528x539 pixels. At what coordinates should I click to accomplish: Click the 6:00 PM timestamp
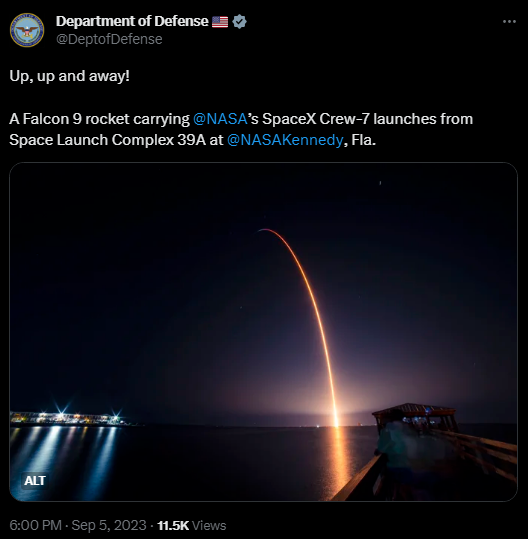coord(35,525)
